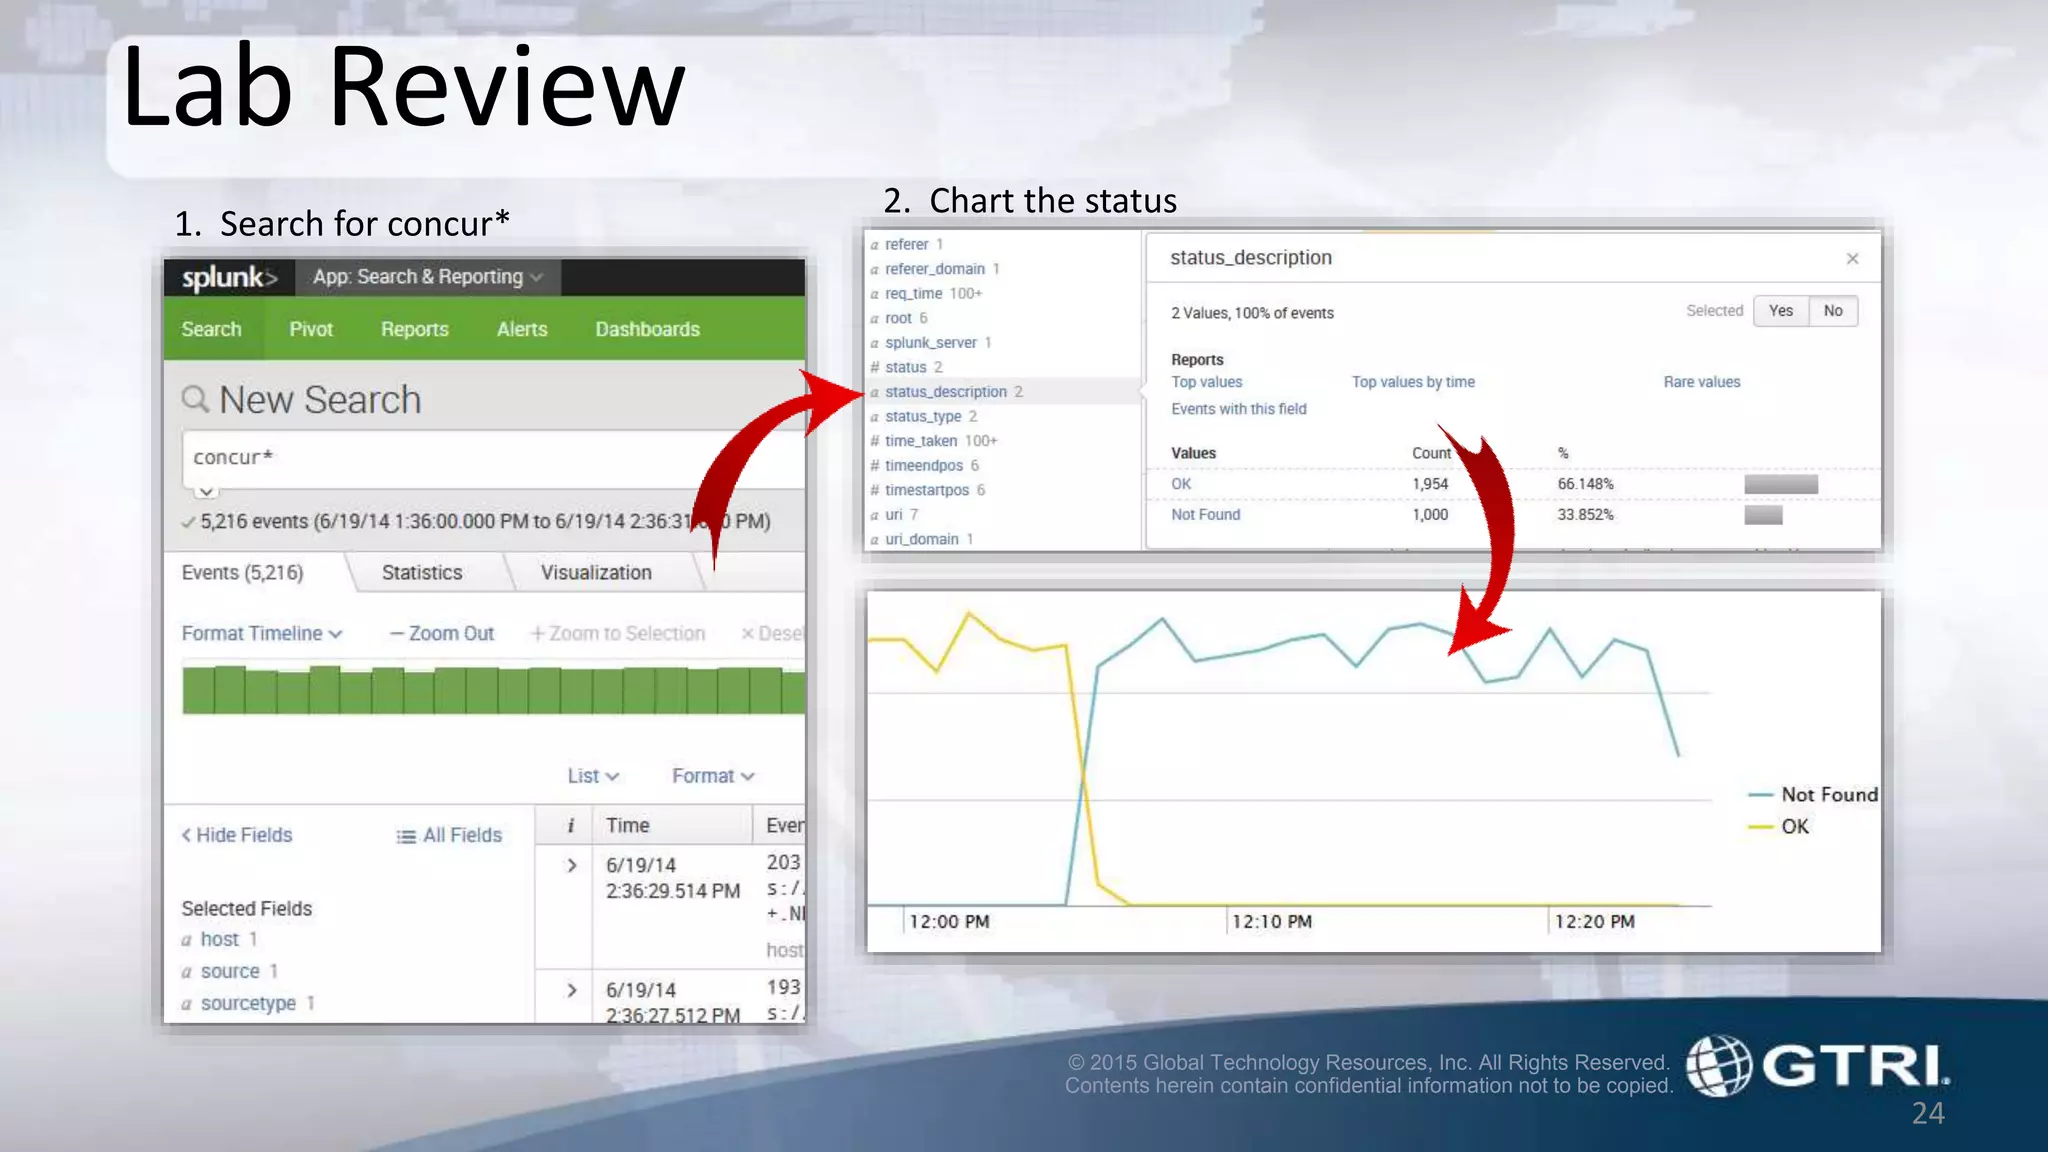
Task: Select No for Selected field
Action: [x=1832, y=311]
